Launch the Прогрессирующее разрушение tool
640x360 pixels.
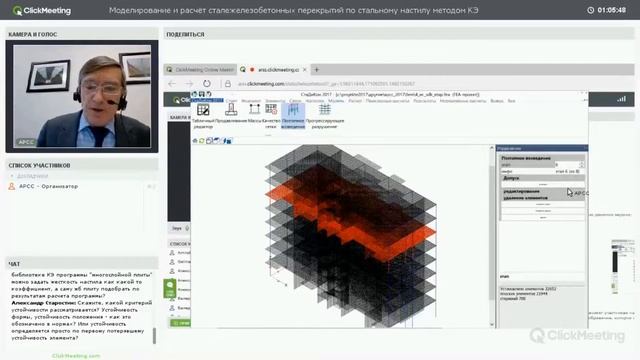(325, 116)
